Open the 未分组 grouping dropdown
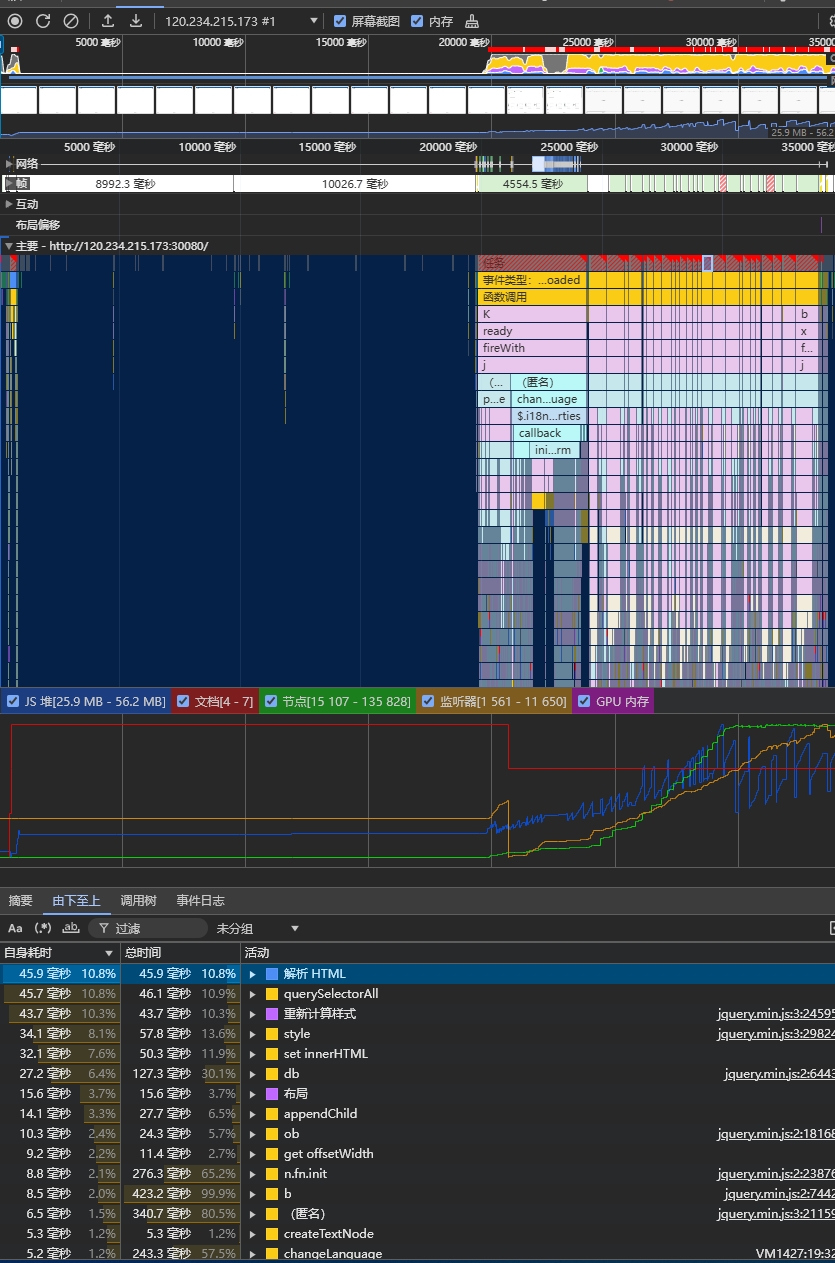The height and width of the screenshot is (1263, 835). click(257, 929)
